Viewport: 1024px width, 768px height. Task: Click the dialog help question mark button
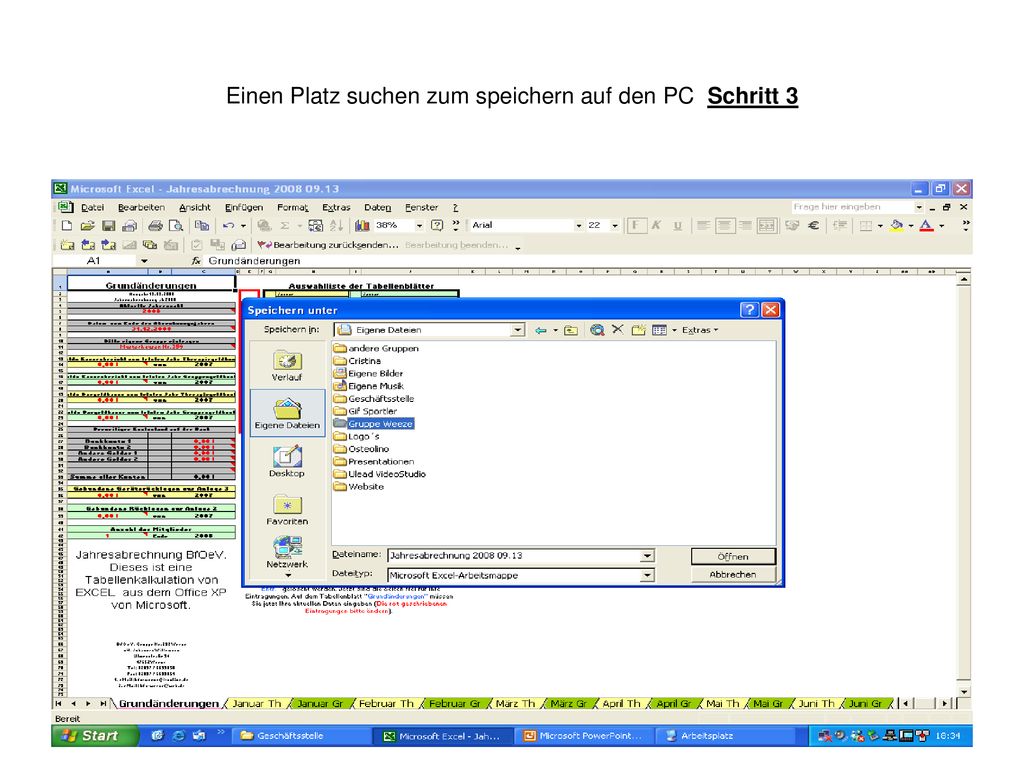click(x=749, y=310)
